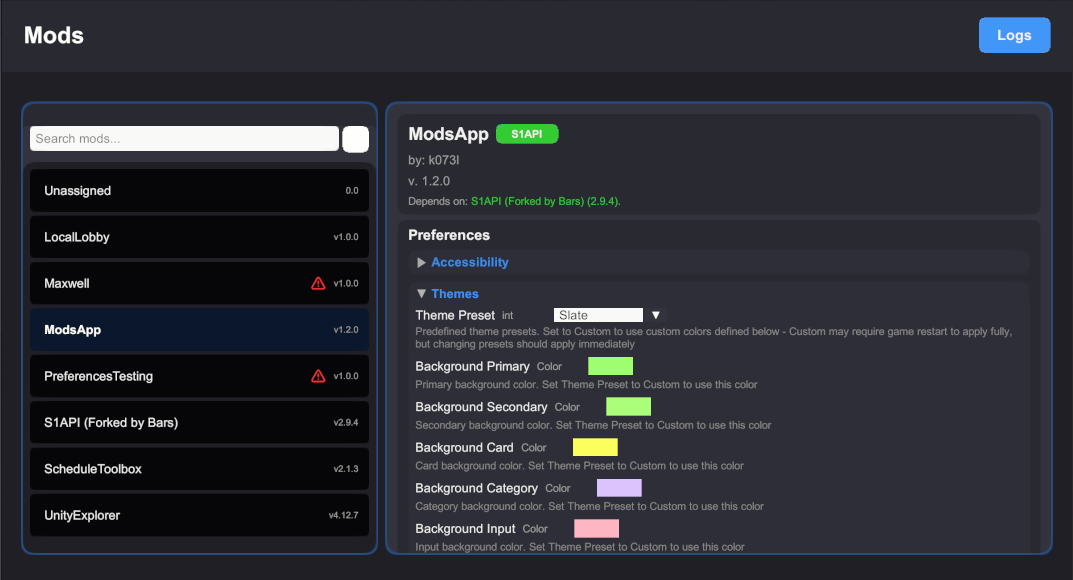Click the Background Secondary green swatch

pyautogui.click(x=629, y=406)
